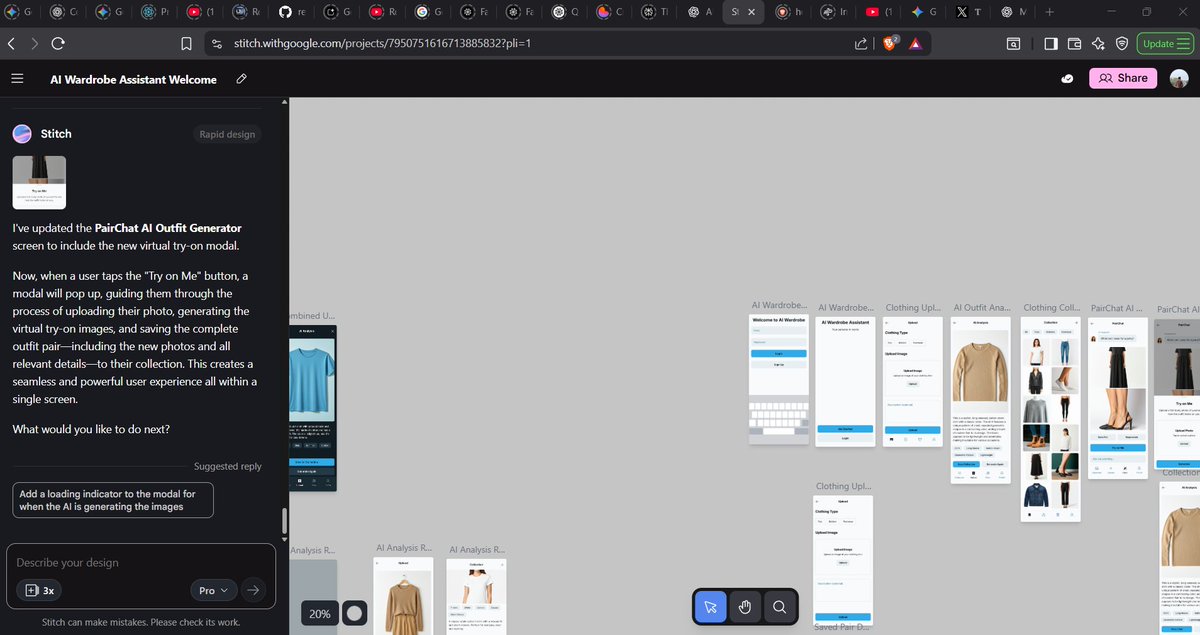Open Brave Rewards triangle icon
1200x635 pixels.
pyautogui.click(x=915, y=44)
